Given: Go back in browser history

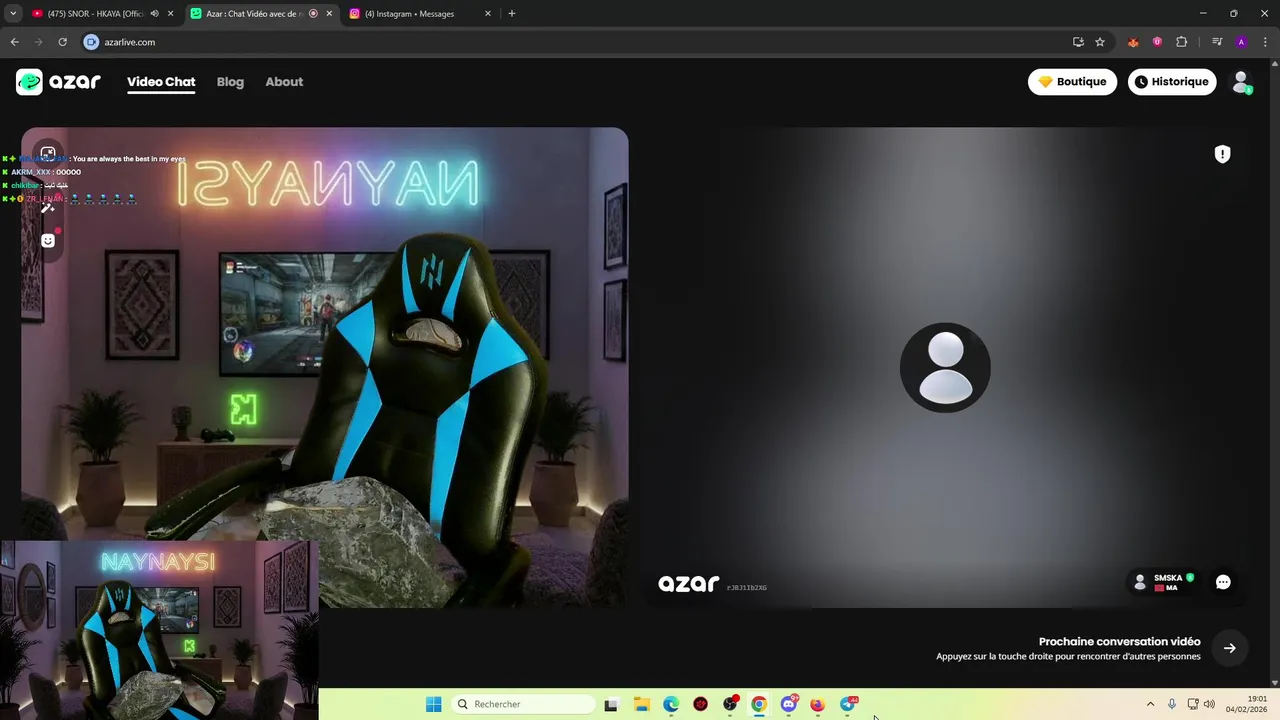Looking at the screenshot, I should coord(14,42).
